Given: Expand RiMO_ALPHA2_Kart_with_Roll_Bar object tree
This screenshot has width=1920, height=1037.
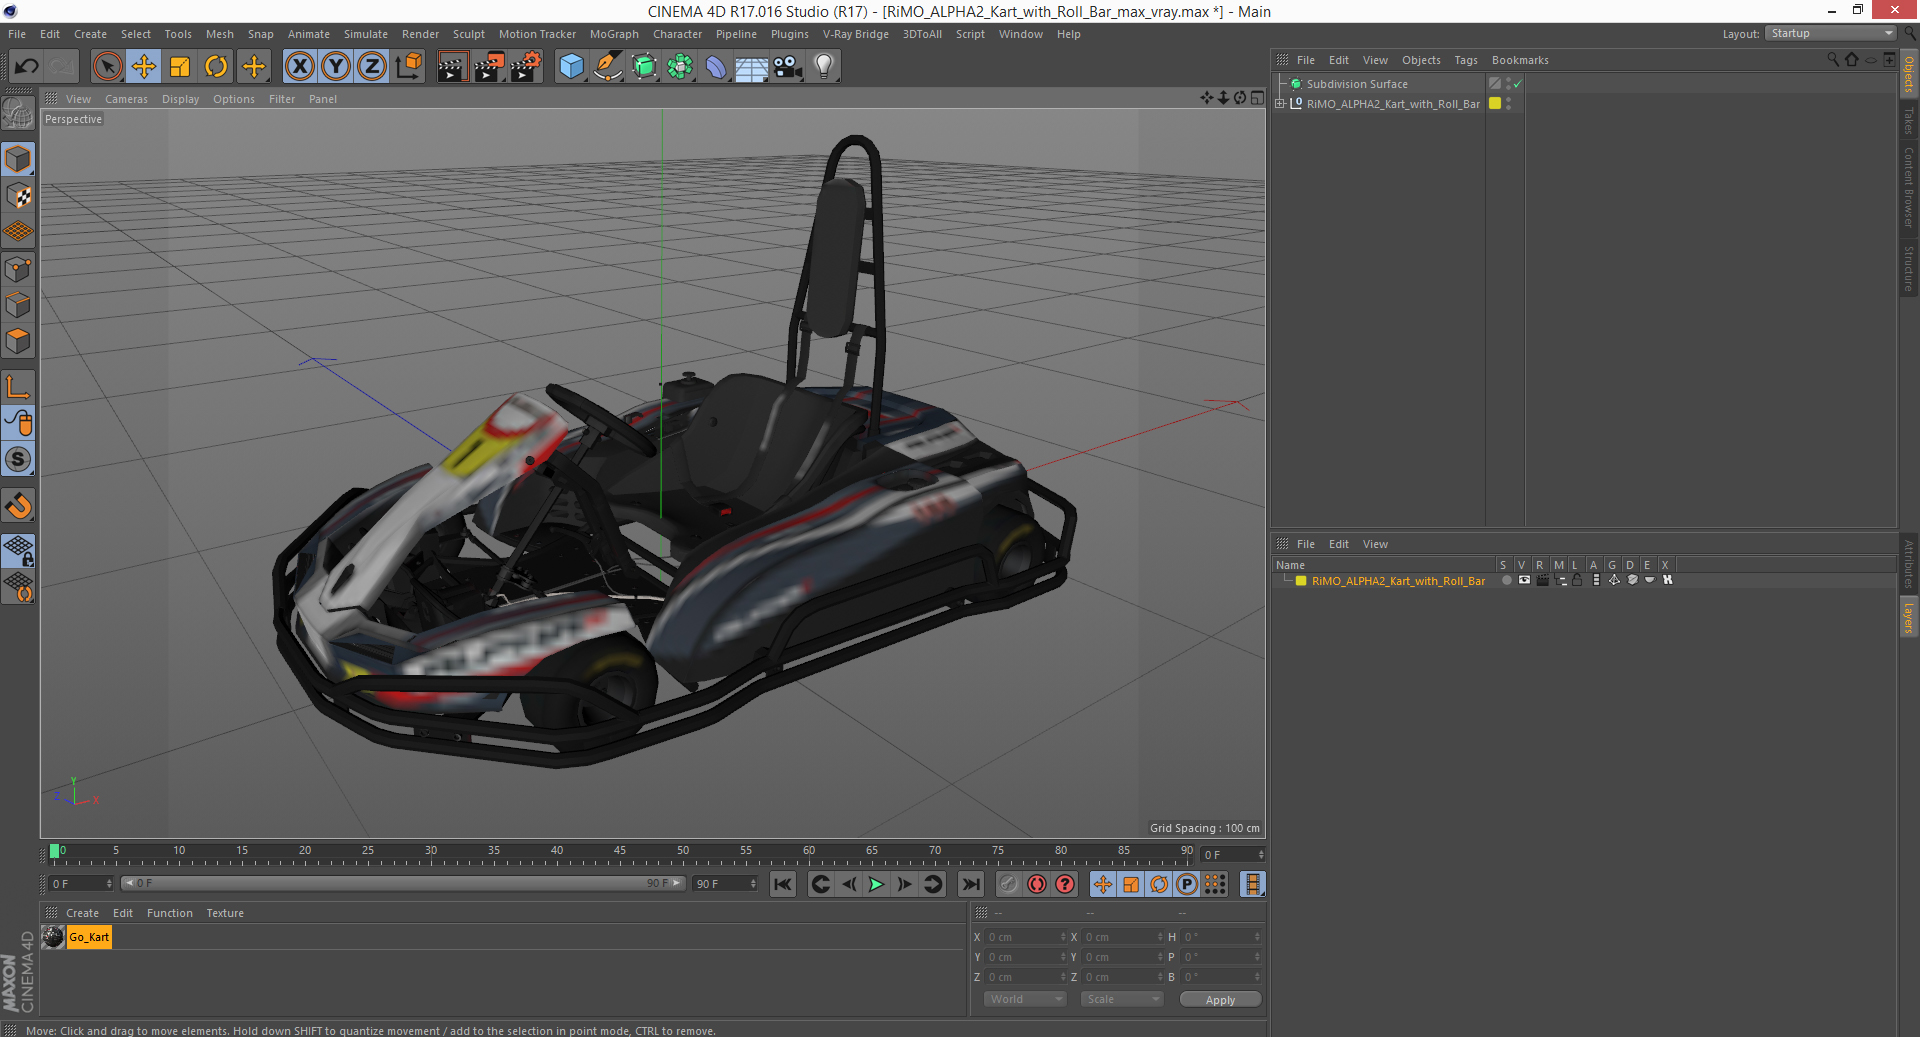Looking at the screenshot, I should pos(1280,103).
